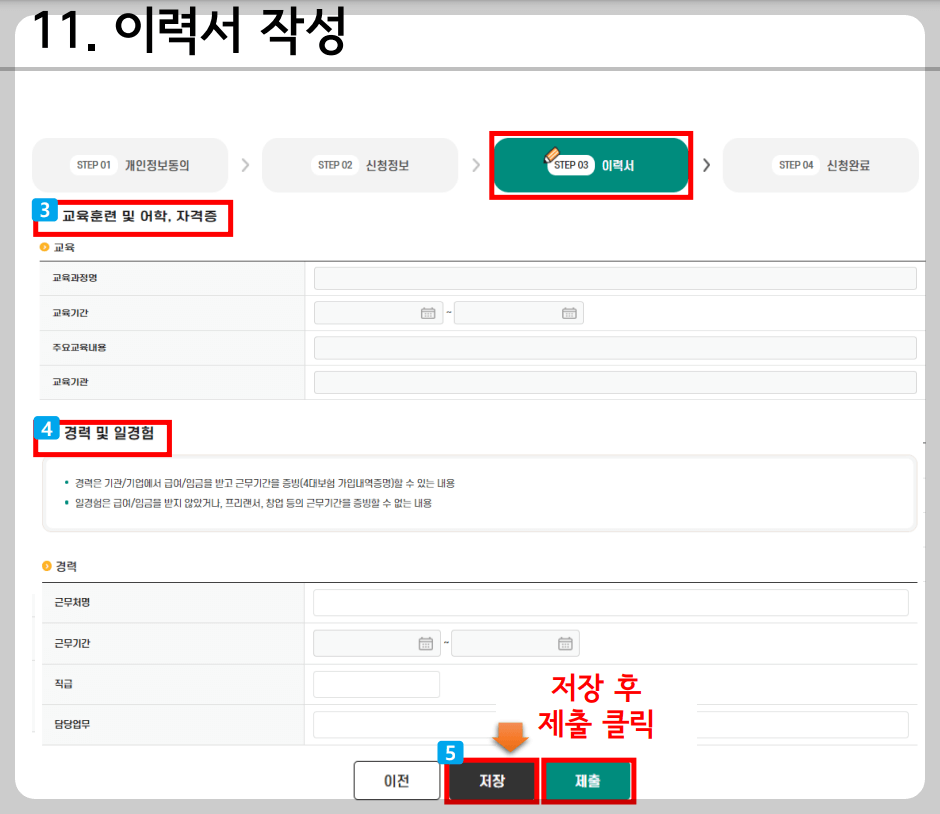This screenshot has width=940, height=814.
Task: Open the STEP 04 신청완료 step
Action: click(x=820, y=165)
